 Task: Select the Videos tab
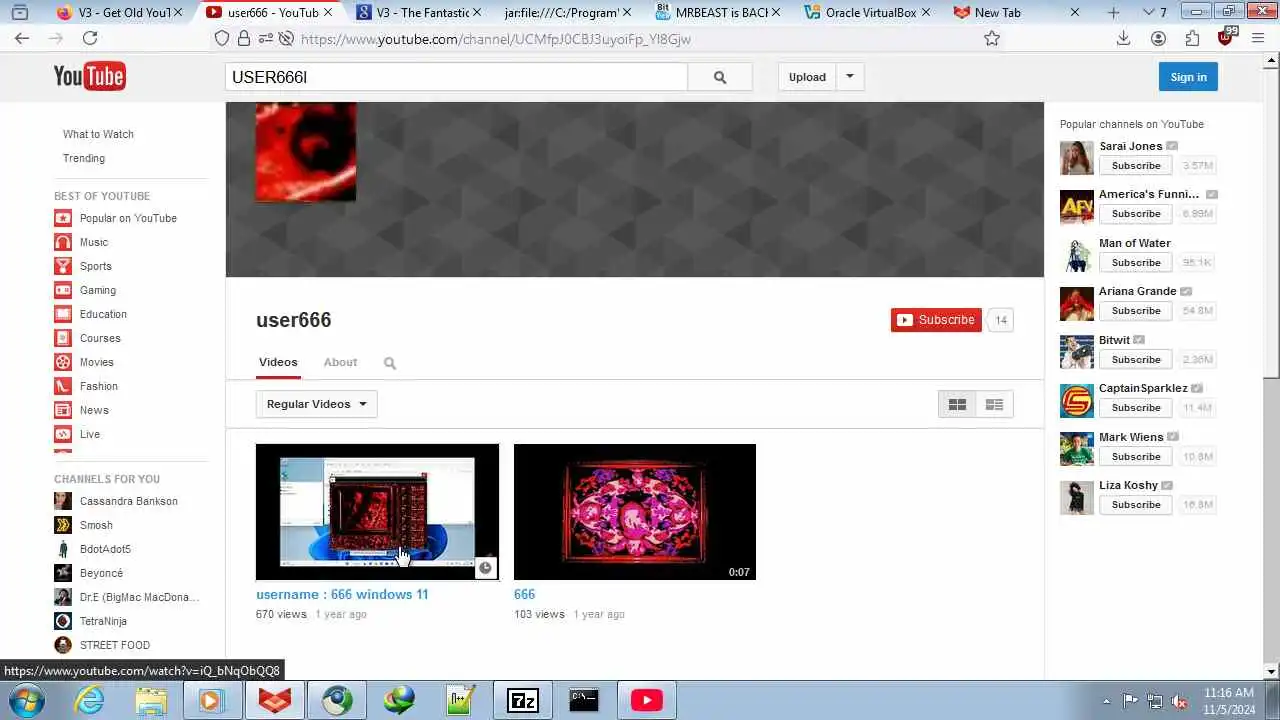click(278, 362)
